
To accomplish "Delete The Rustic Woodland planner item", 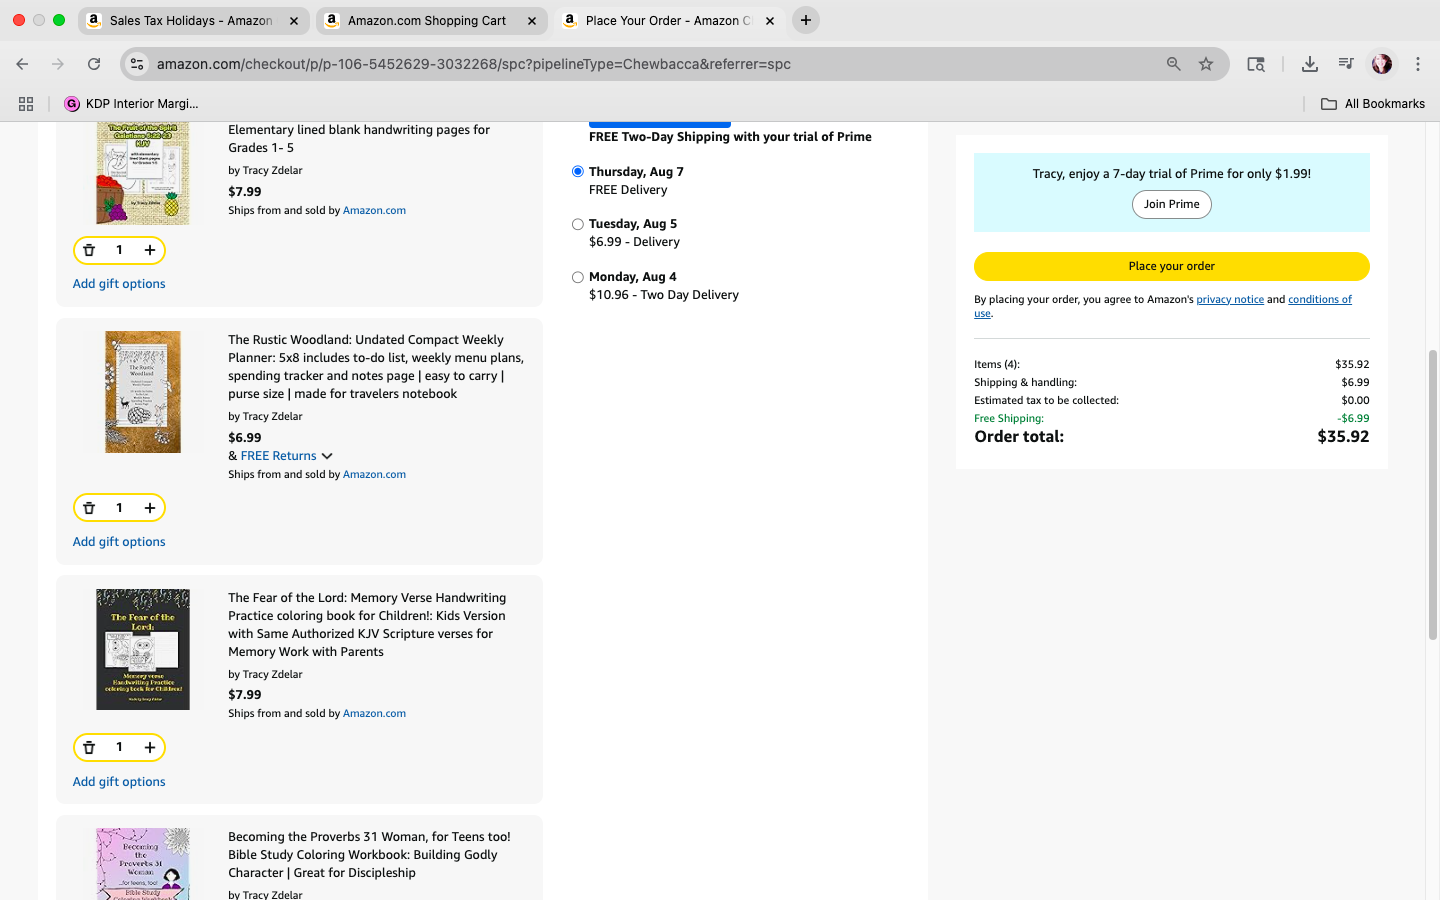I will point(89,508).
